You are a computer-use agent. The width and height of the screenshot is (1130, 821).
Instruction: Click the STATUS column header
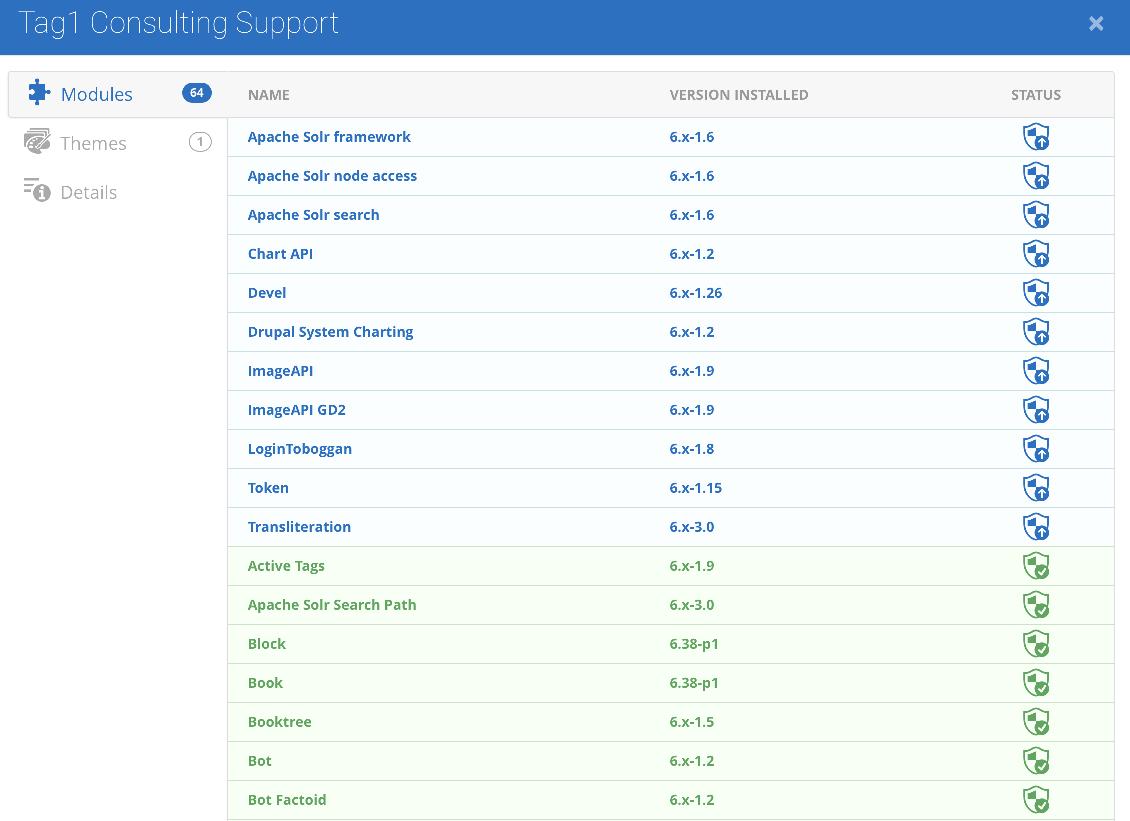pos(1036,94)
